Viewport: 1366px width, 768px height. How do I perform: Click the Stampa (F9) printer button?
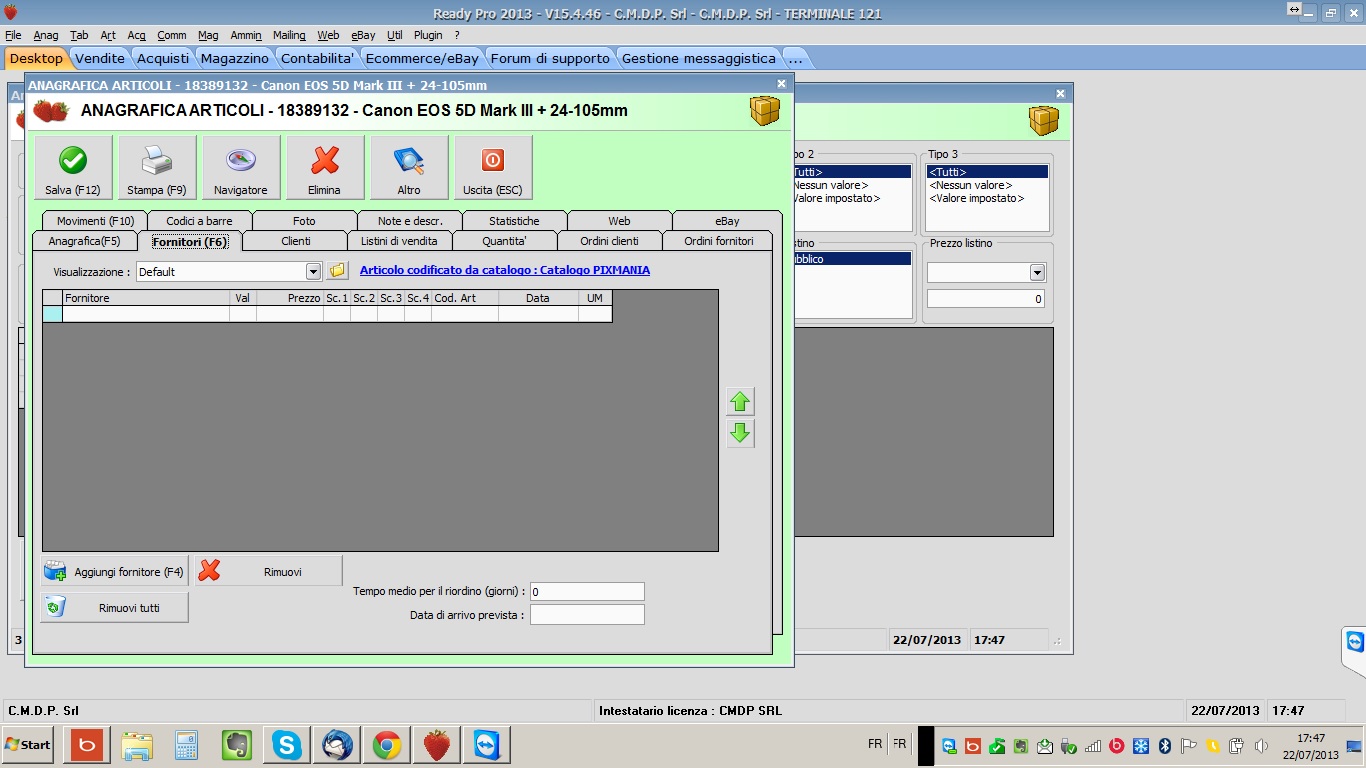point(157,167)
